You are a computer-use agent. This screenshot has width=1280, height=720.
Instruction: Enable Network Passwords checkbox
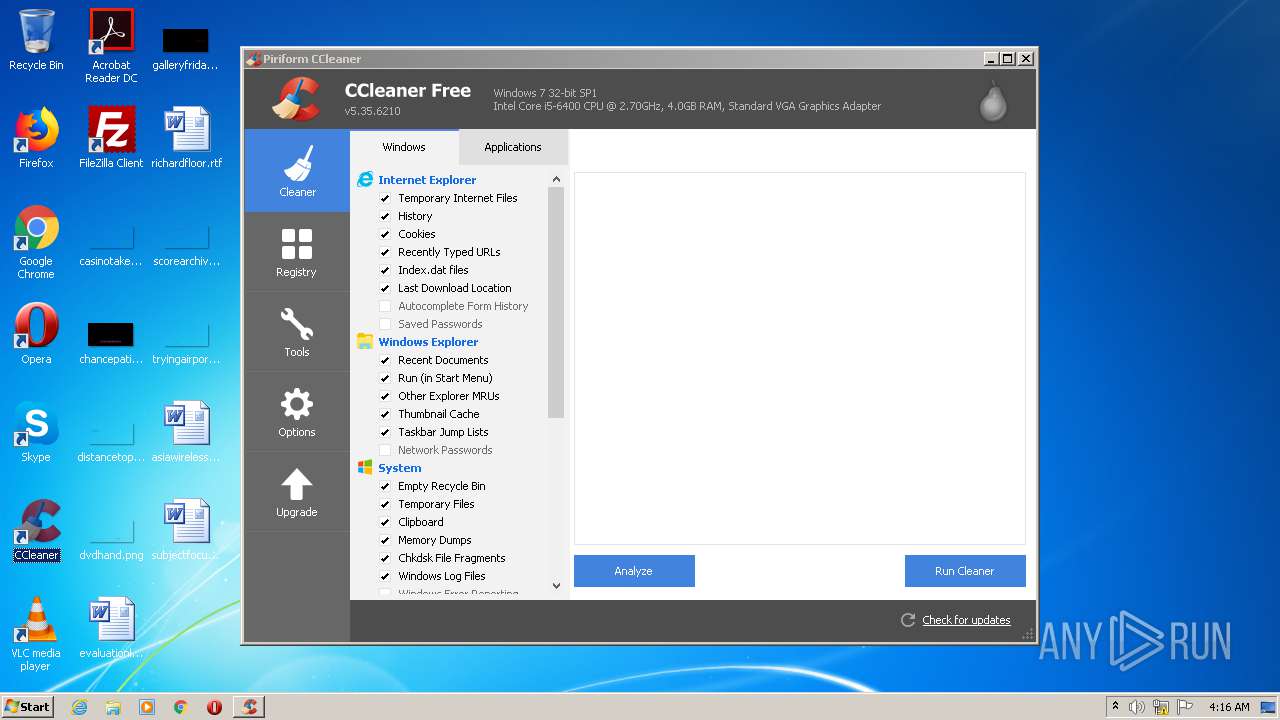(x=385, y=450)
